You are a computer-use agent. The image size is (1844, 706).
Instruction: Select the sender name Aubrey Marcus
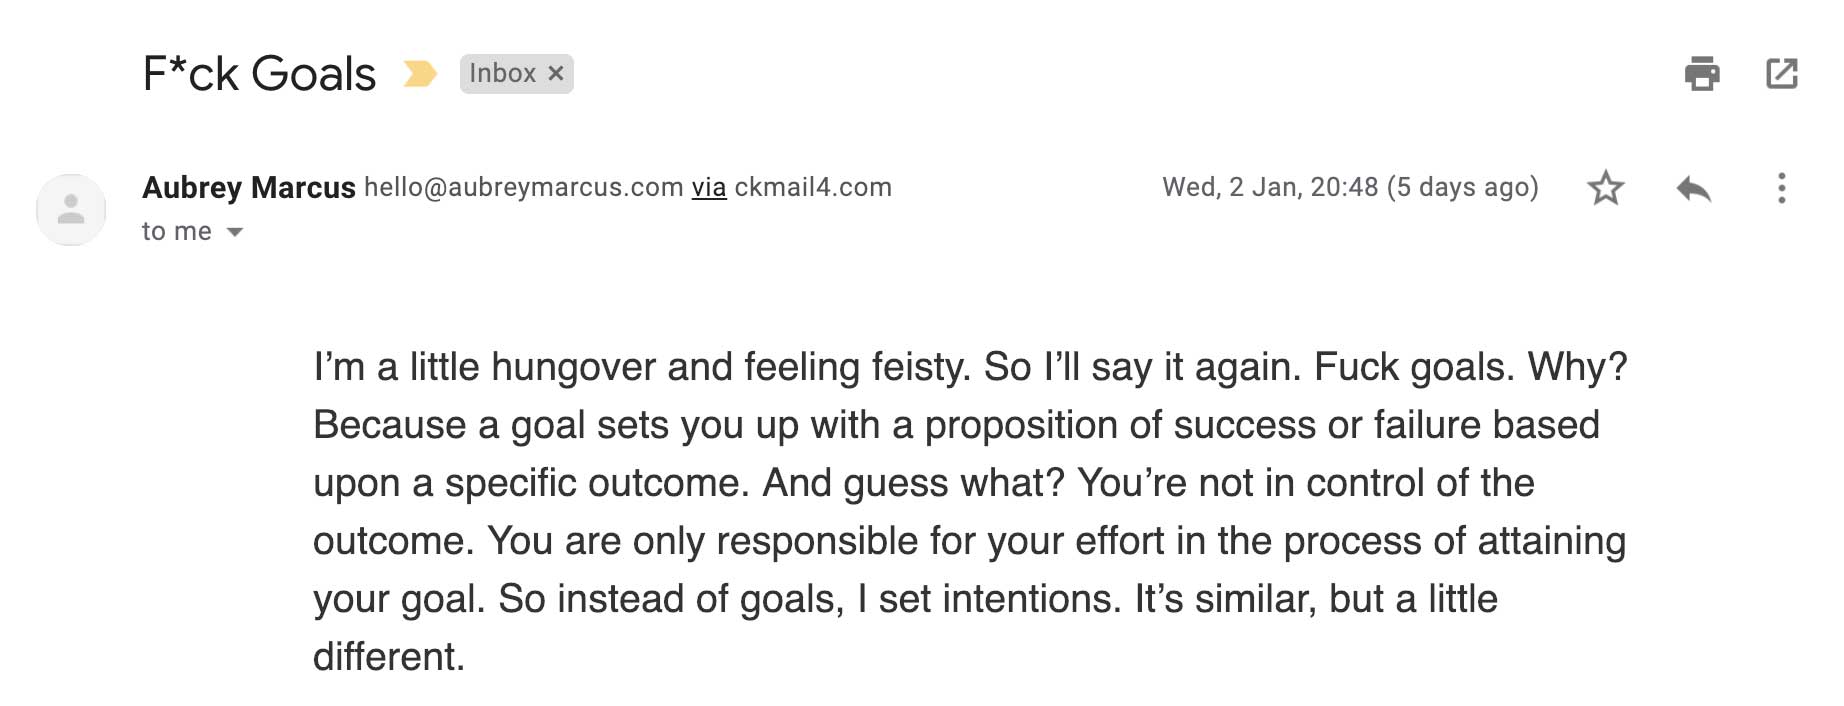point(249,187)
